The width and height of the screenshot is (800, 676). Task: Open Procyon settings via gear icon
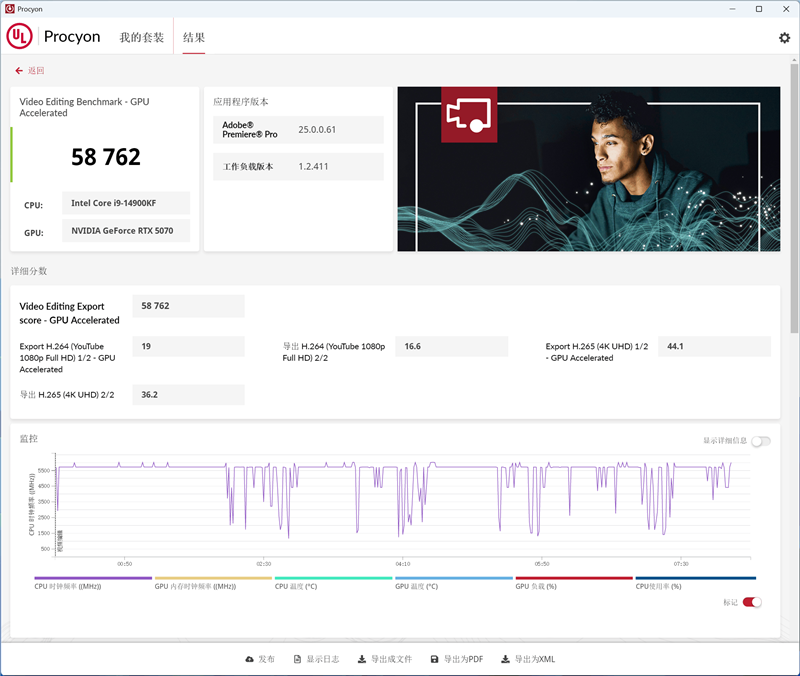pyautogui.click(x=785, y=37)
